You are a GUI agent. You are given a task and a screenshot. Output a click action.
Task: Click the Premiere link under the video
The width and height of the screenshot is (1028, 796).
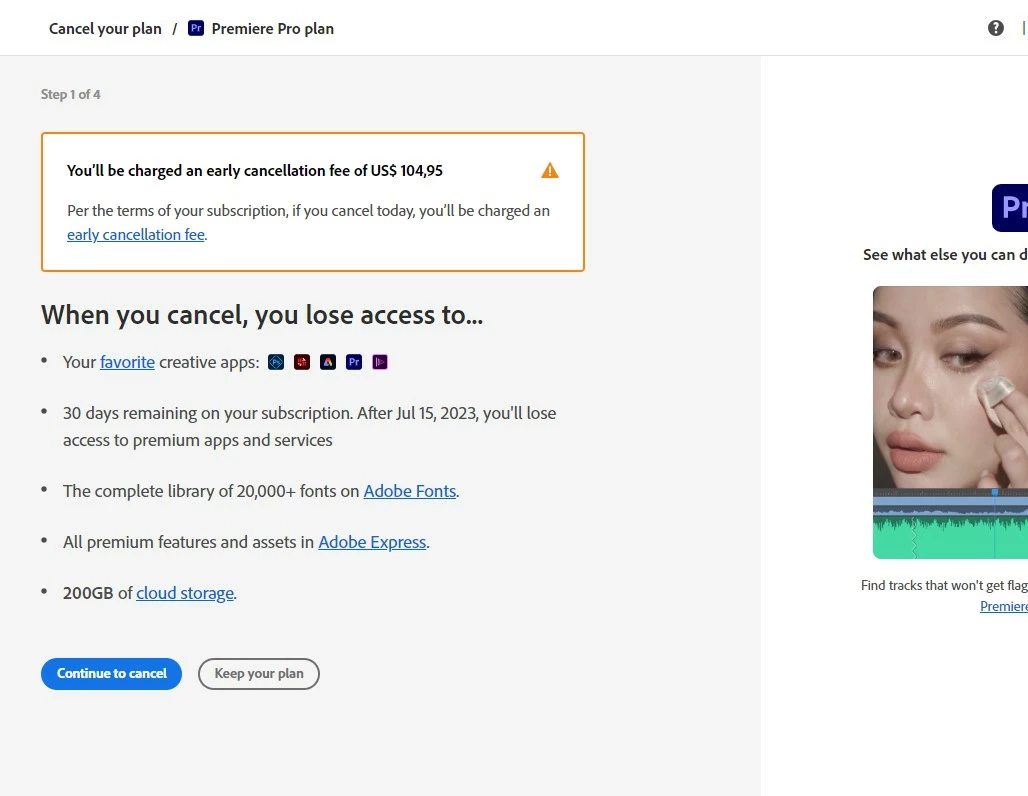[1004, 607]
